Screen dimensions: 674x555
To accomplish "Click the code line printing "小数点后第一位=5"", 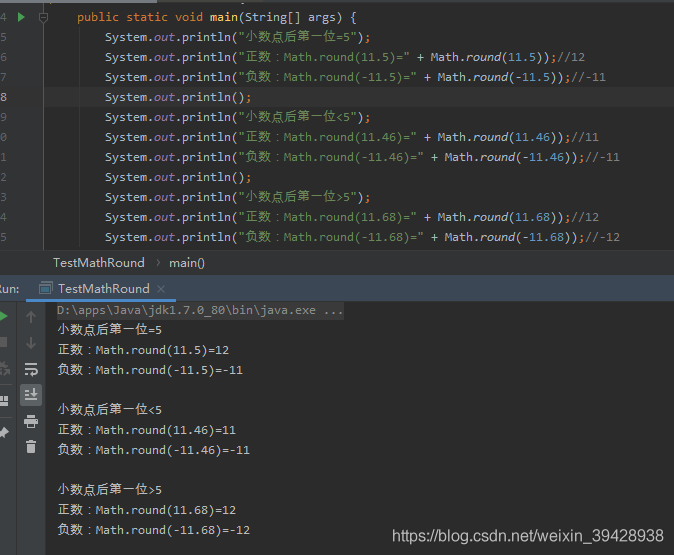I will pos(237,37).
